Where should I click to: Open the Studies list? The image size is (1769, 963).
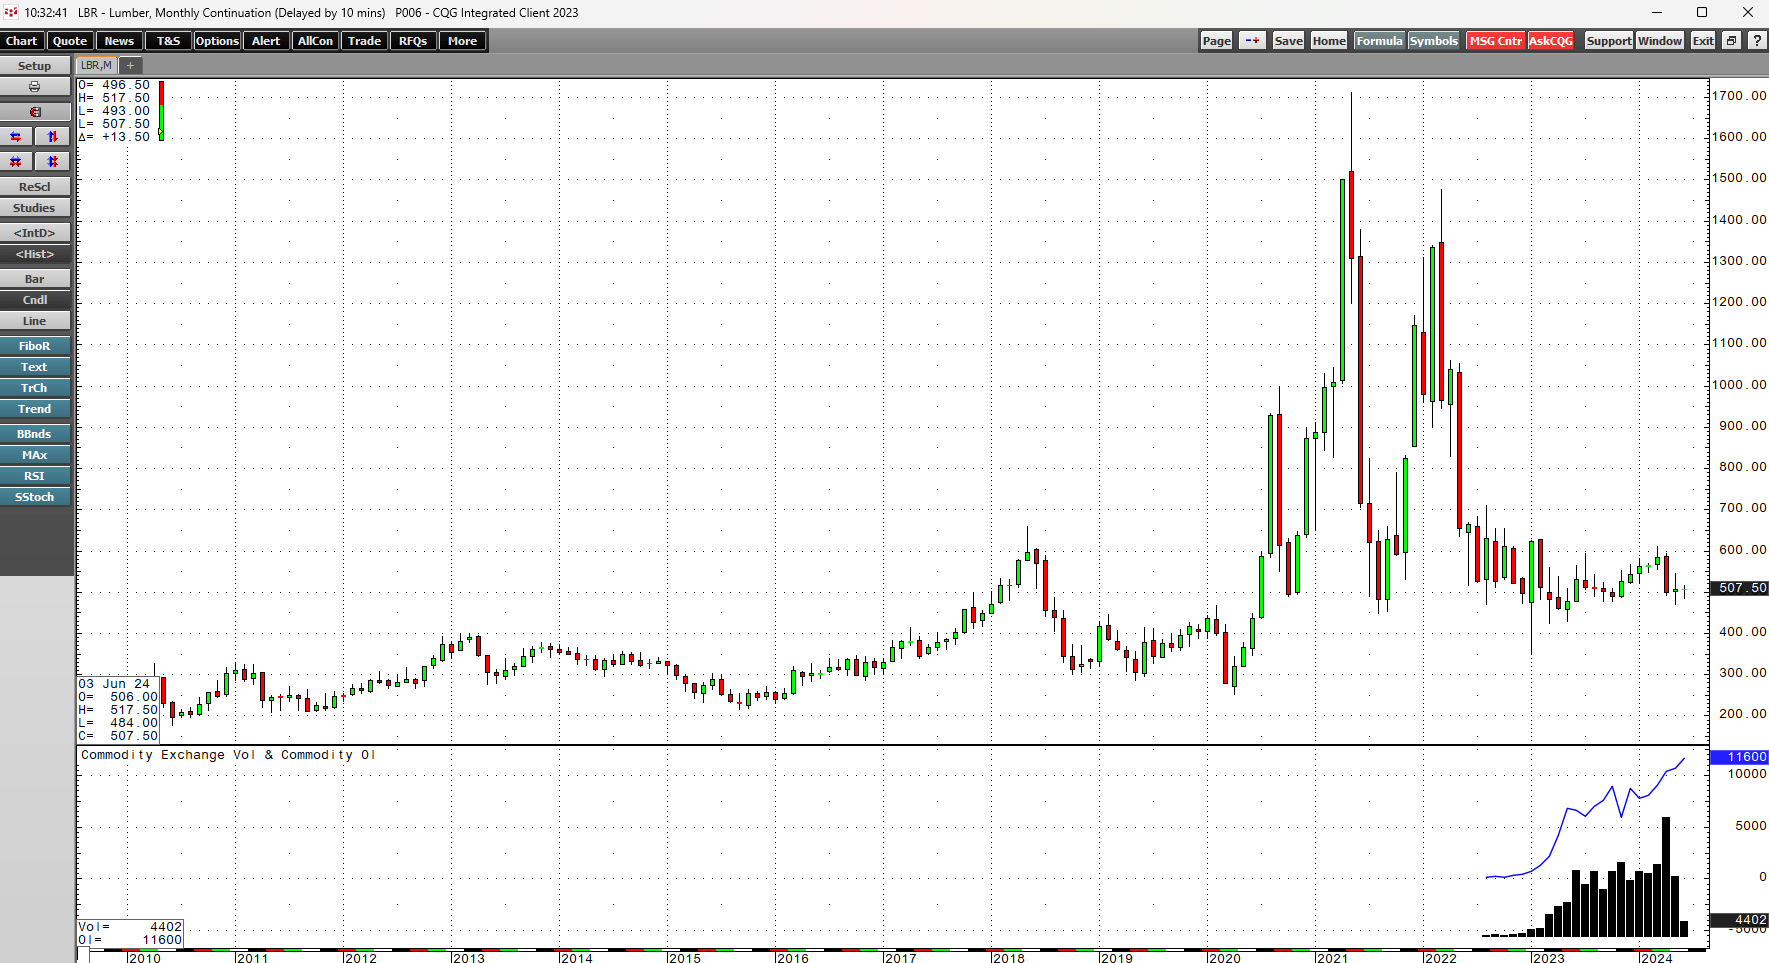(x=35, y=207)
